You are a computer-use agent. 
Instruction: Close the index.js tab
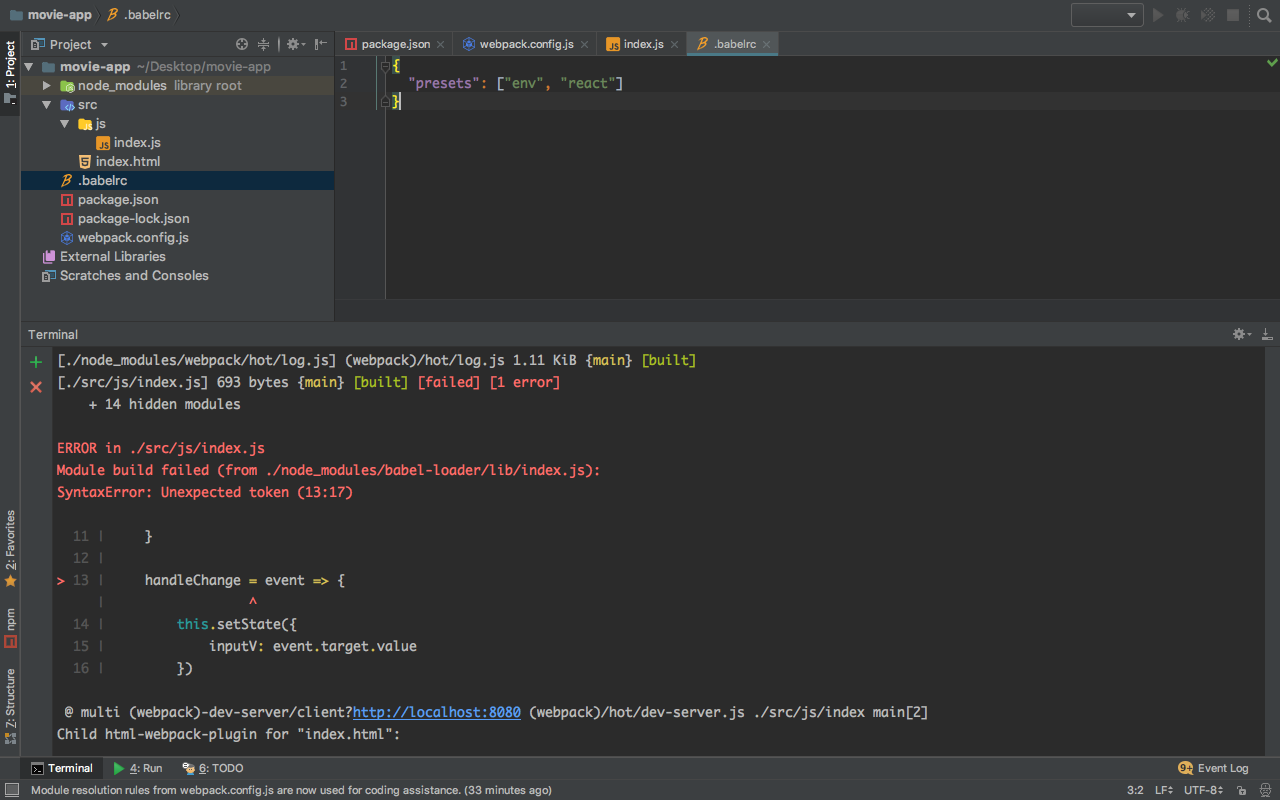click(x=674, y=44)
